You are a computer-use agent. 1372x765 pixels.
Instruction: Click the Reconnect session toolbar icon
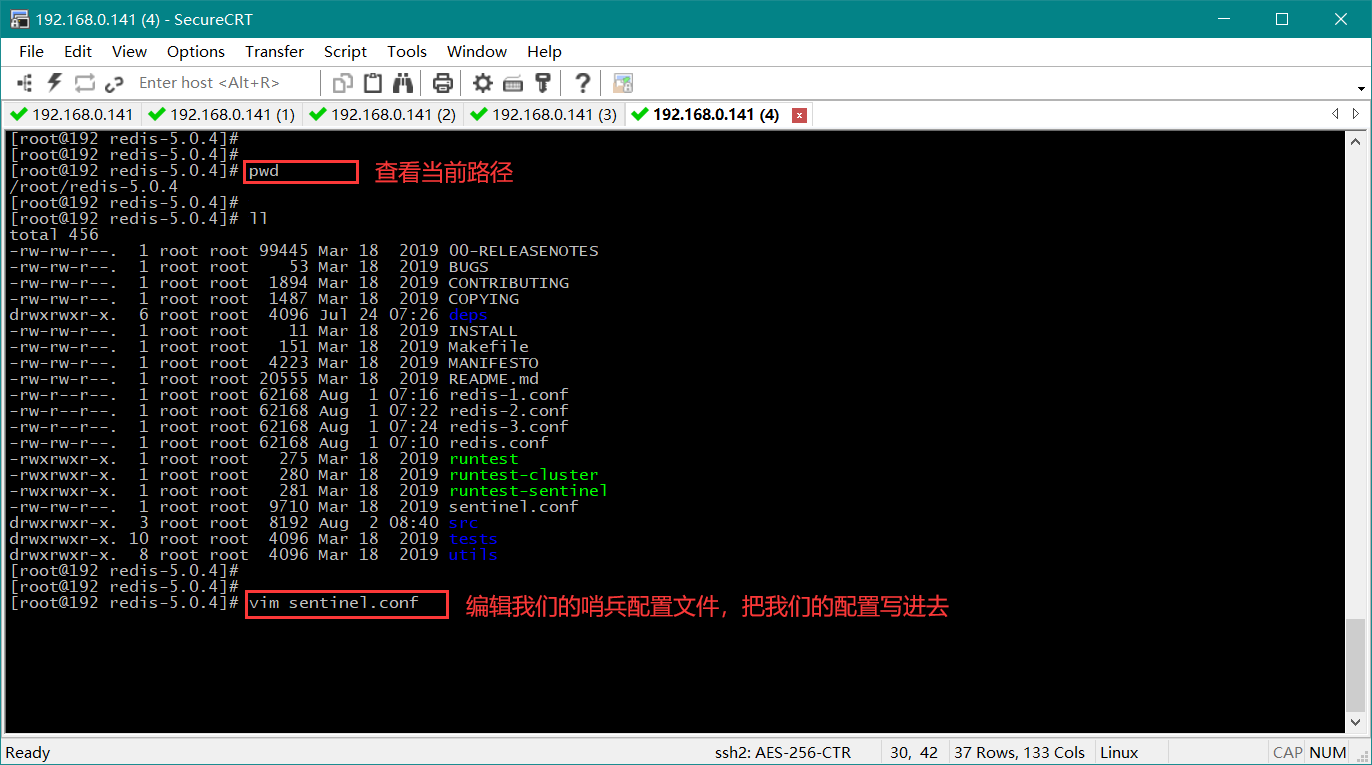(x=84, y=83)
